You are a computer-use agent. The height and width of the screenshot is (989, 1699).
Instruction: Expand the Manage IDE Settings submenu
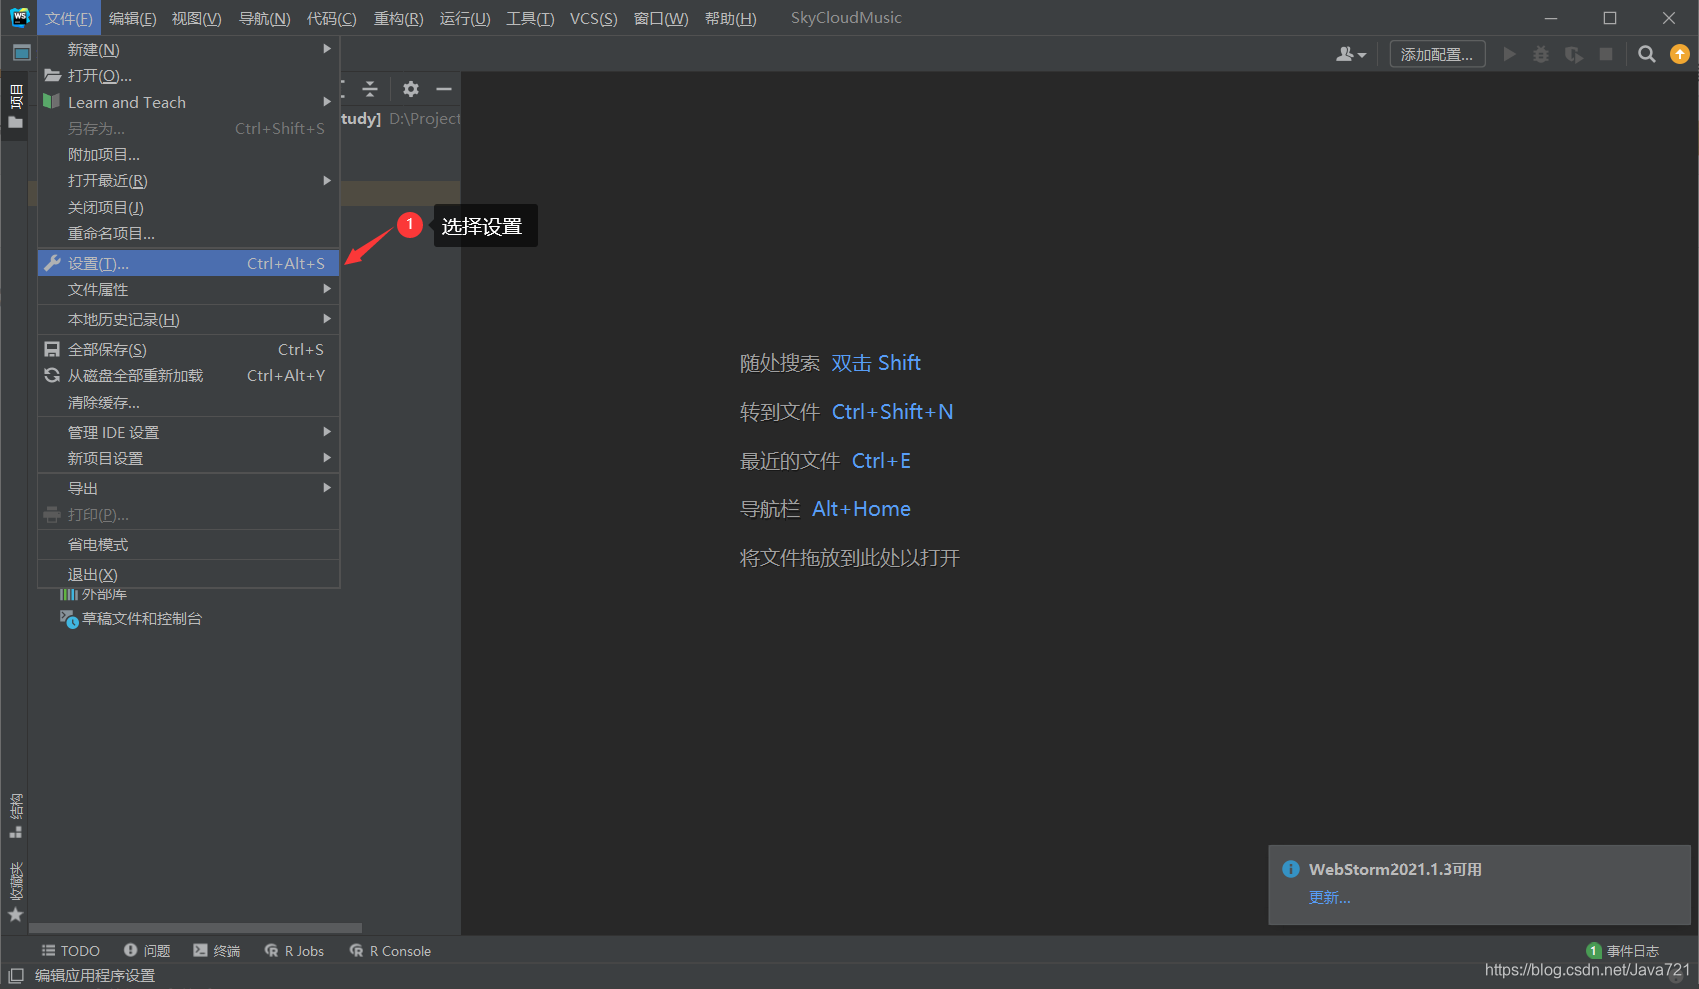[x=189, y=433]
